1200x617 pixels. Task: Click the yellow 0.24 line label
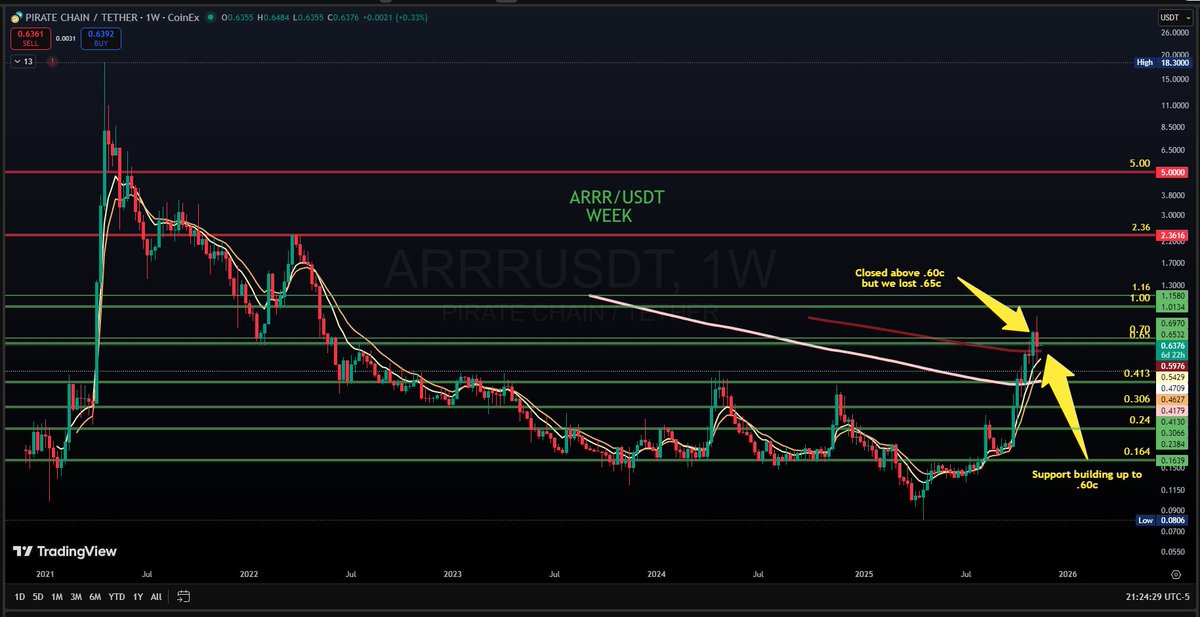pos(1139,420)
